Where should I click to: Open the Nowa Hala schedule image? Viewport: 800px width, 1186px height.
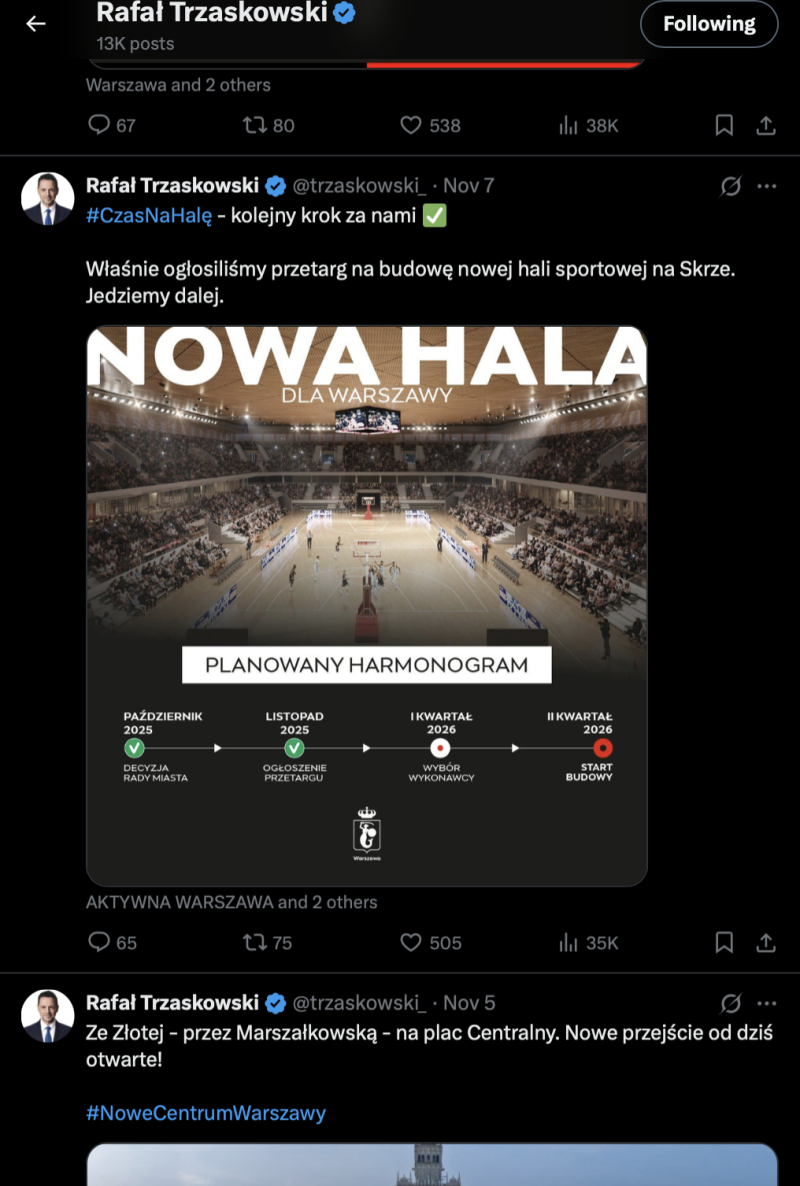(366, 606)
